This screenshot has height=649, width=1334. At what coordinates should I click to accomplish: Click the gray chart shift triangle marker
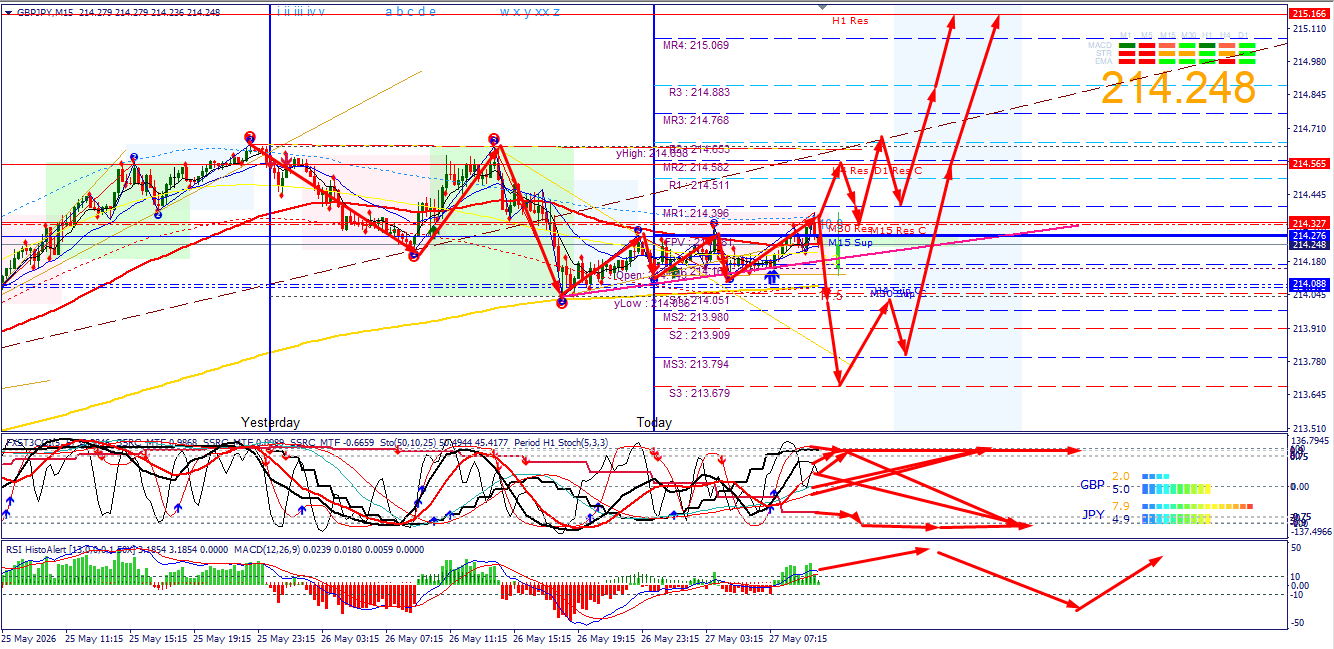pos(822,7)
